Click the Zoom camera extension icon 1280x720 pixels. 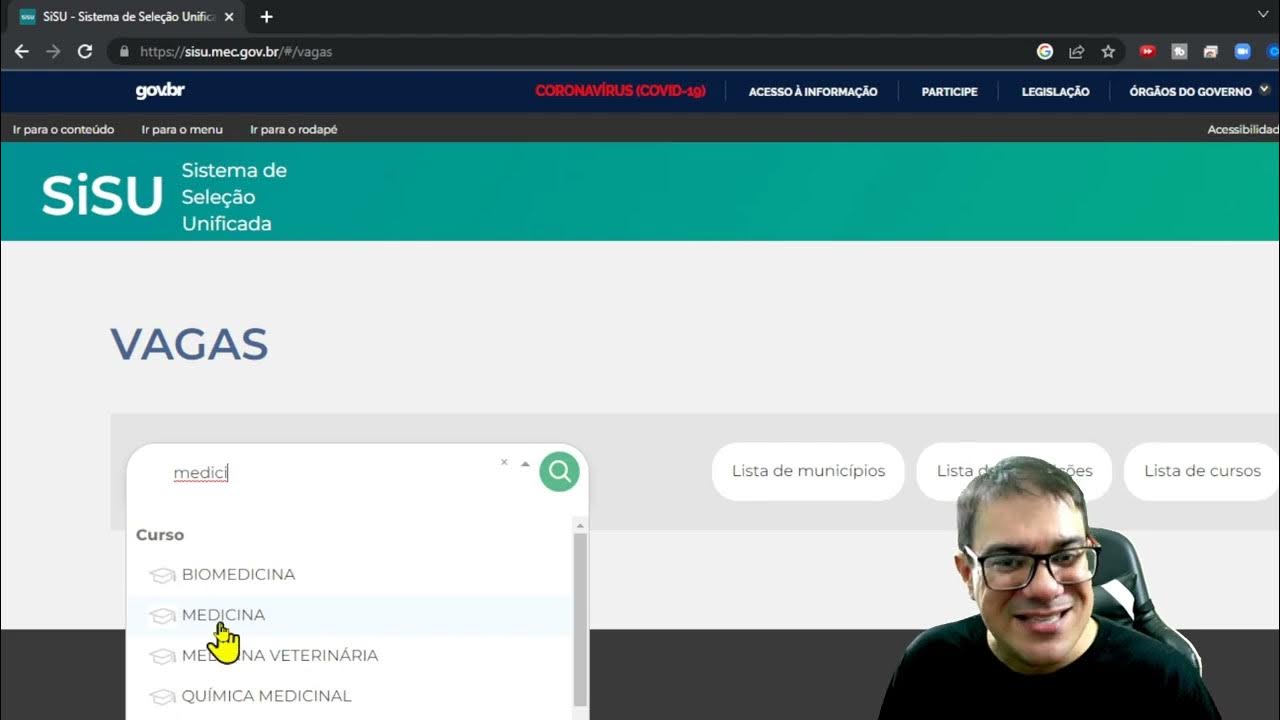pyautogui.click(x=1243, y=51)
